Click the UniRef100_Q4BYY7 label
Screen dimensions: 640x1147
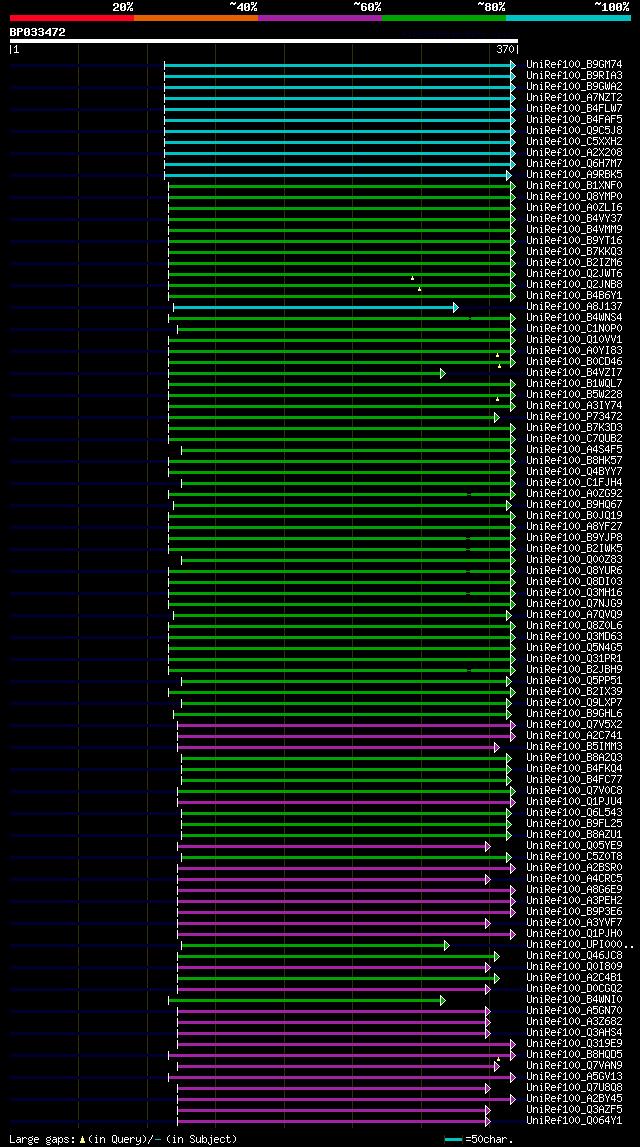pyautogui.click(x=574, y=472)
